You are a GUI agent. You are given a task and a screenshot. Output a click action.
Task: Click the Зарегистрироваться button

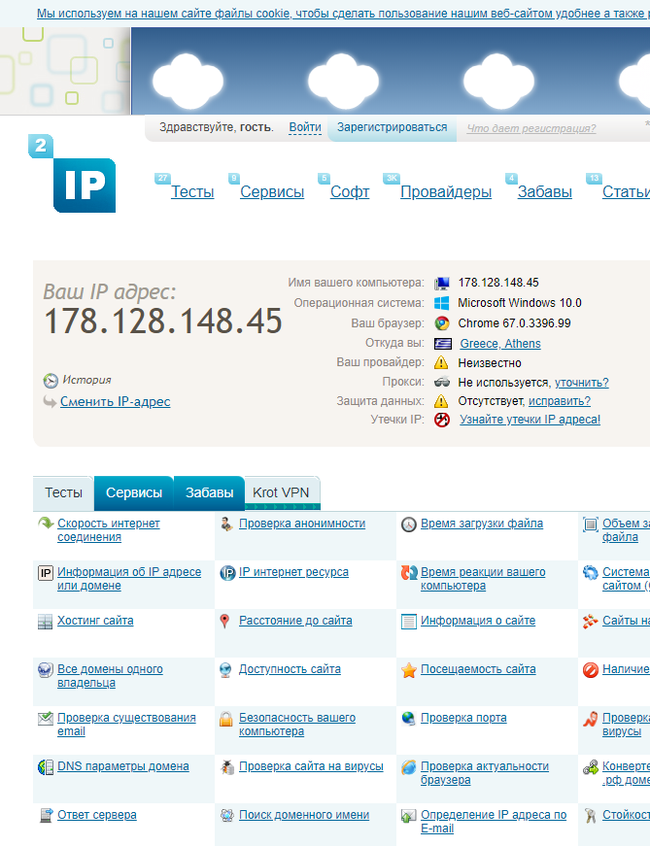pyautogui.click(x=392, y=127)
